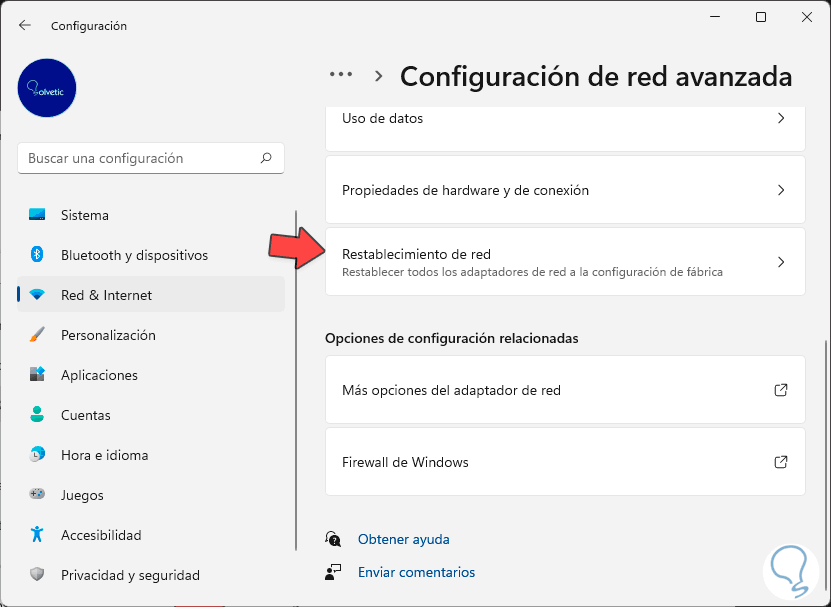Click the Juegos controller icon
Viewport: 831px width, 607px height.
tap(37, 495)
